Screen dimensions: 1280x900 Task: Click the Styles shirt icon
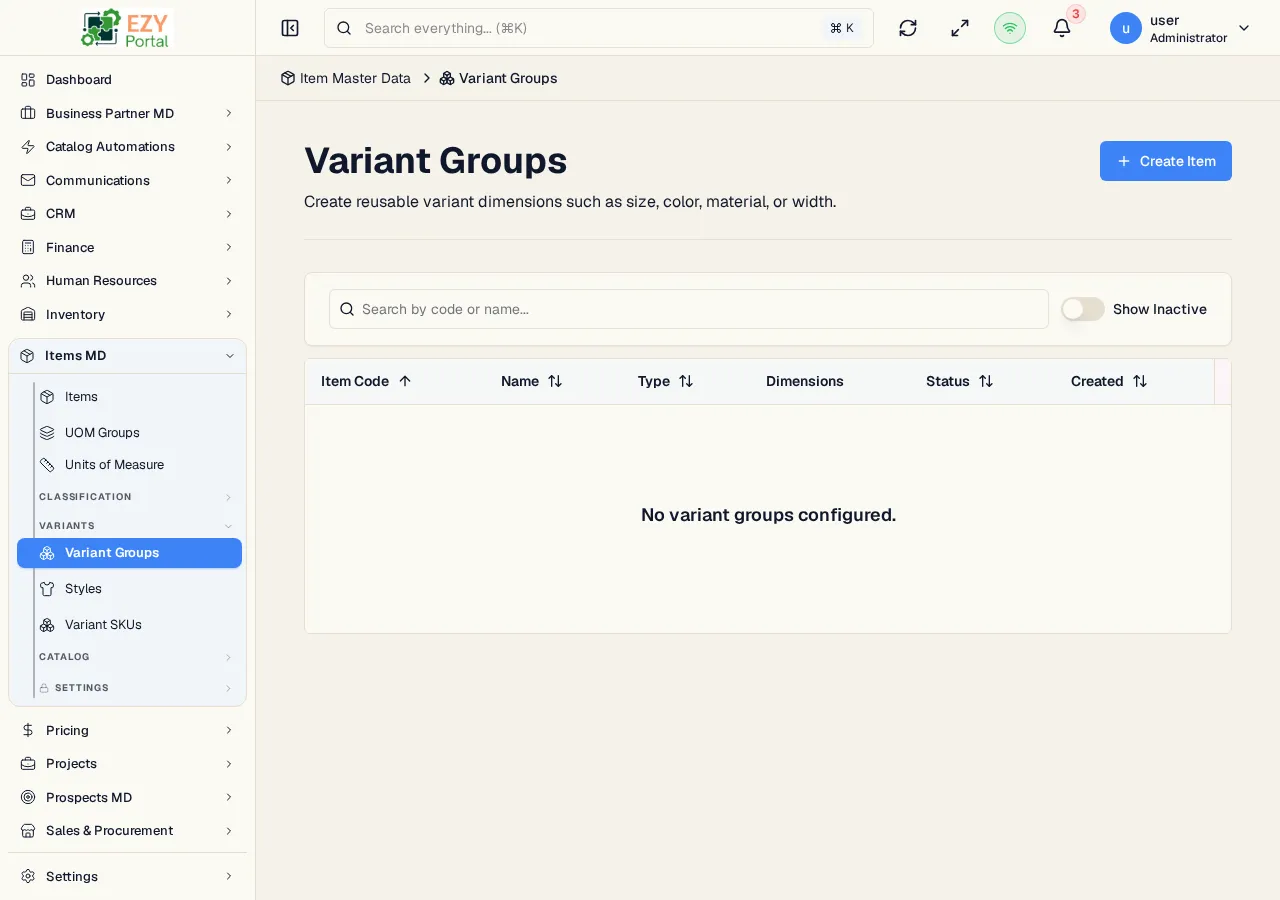(x=47, y=589)
